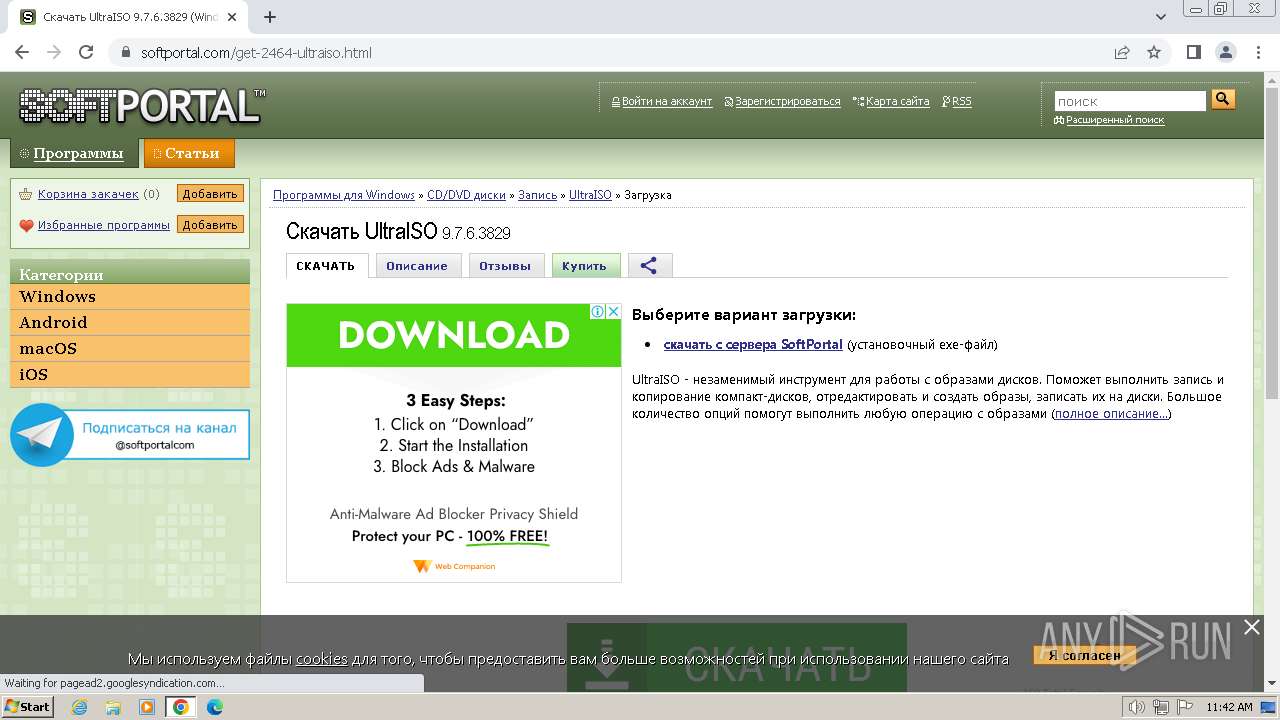Switch to the Описание tab
This screenshot has height=720, width=1280.
tap(417, 266)
